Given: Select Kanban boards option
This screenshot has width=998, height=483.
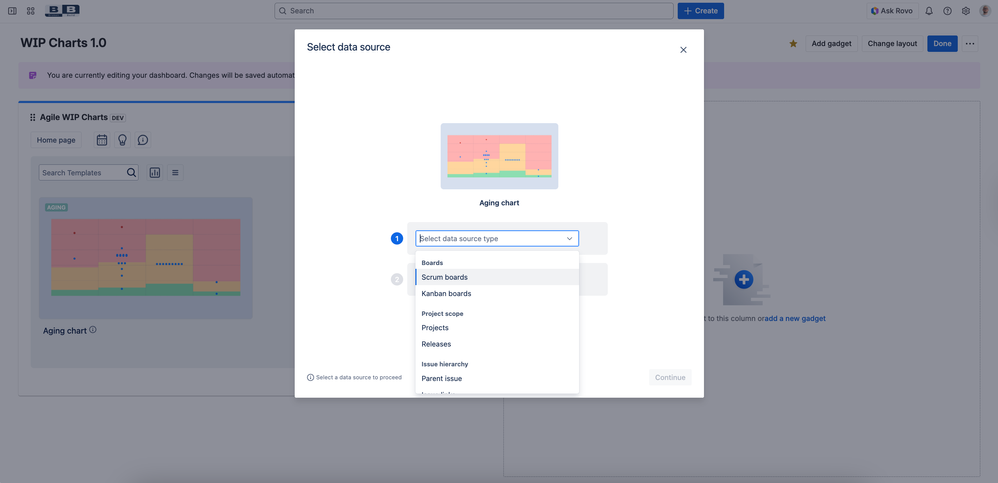Looking at the screenshot, I should 497,293.
